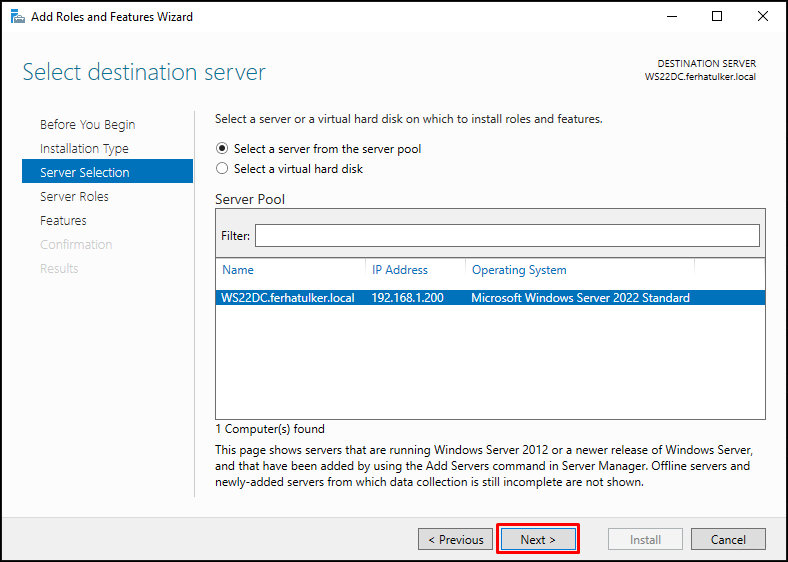Sort by the Operating System column header

(x=519, y=270)
